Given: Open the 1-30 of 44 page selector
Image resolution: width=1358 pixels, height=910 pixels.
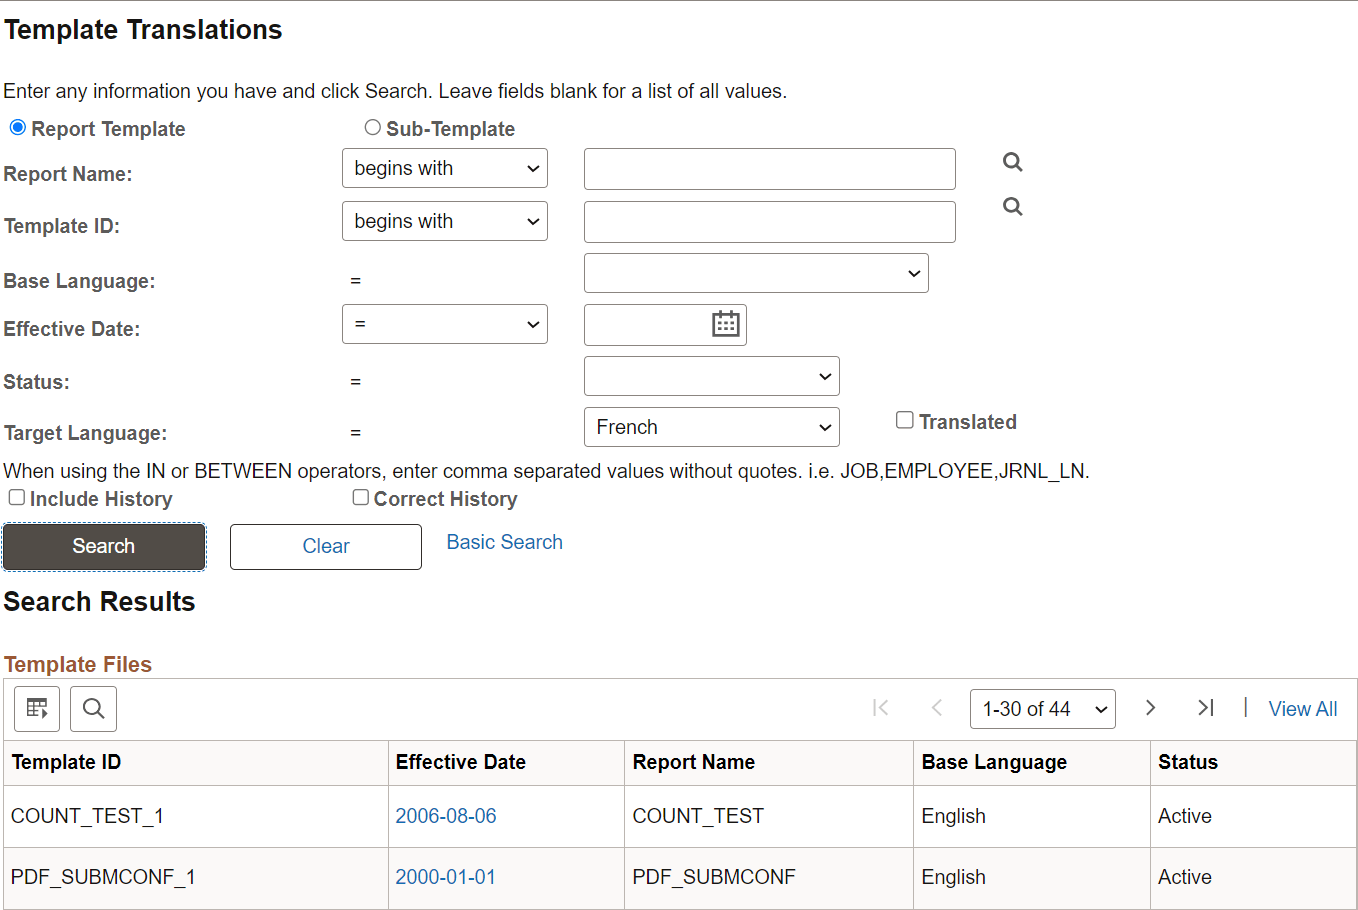Looking at the screenshot, I should [x=1042, y=708].
